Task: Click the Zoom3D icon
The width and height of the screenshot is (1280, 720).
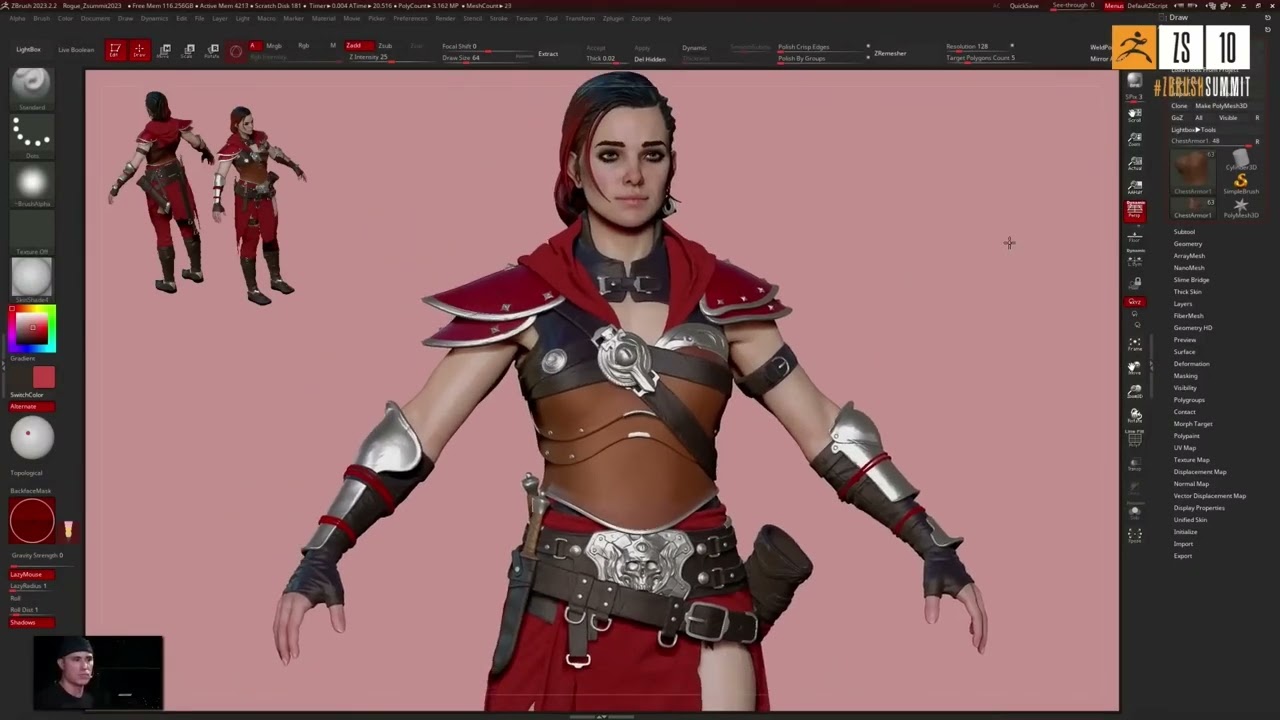Action: point(1134,392)
